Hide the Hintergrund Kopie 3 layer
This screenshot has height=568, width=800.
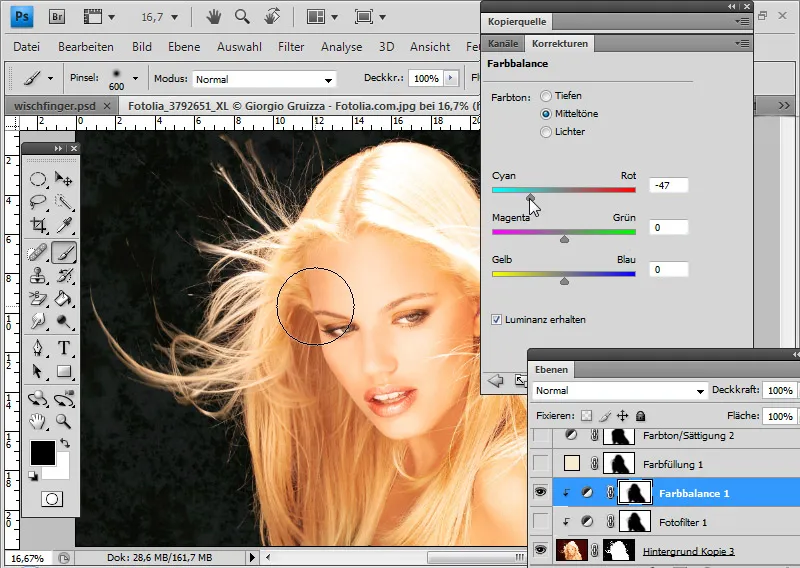pyautogui.click(x=541, y=550)
